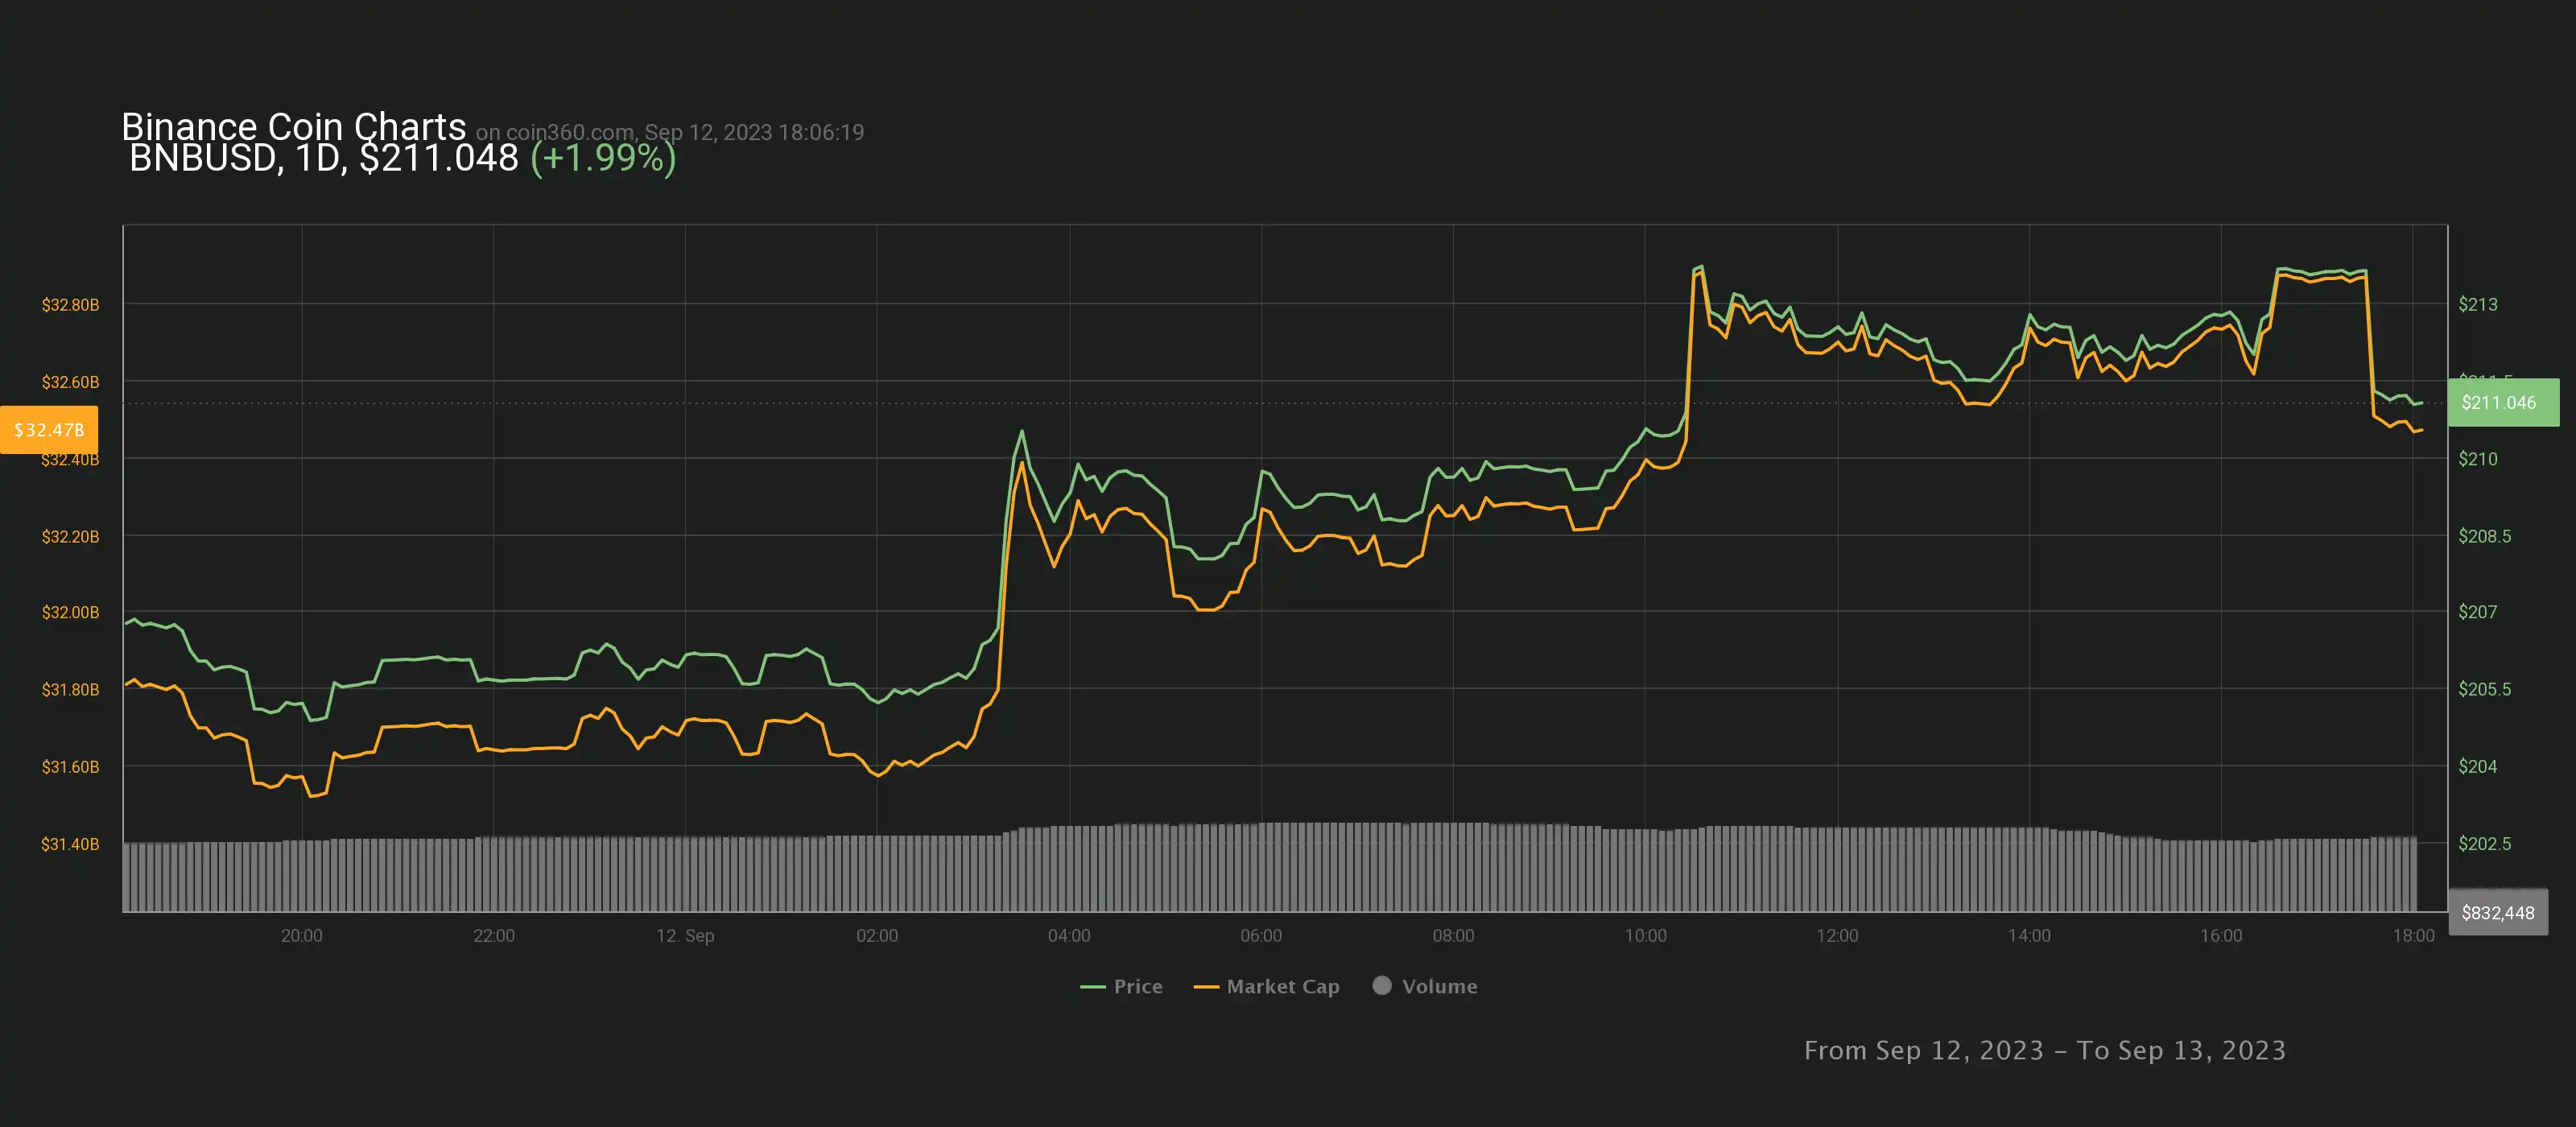Click the 04:00 time axis label

click(1069, 935)
